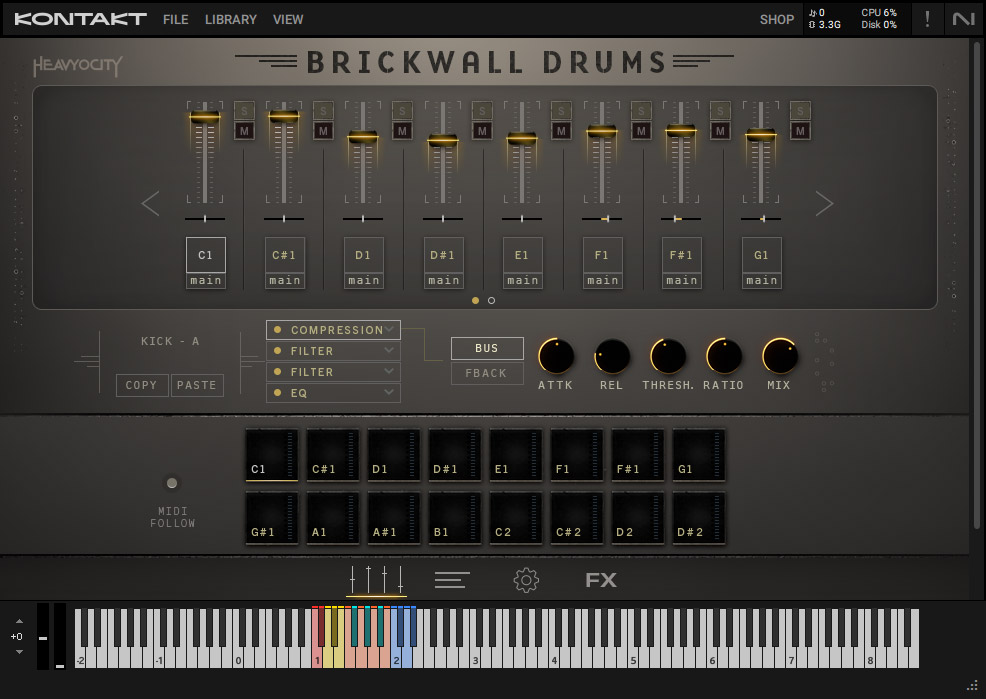The image size is (986, 699).
Task: Expand the second Filter dropdown arrow
Action: [389, 371]
